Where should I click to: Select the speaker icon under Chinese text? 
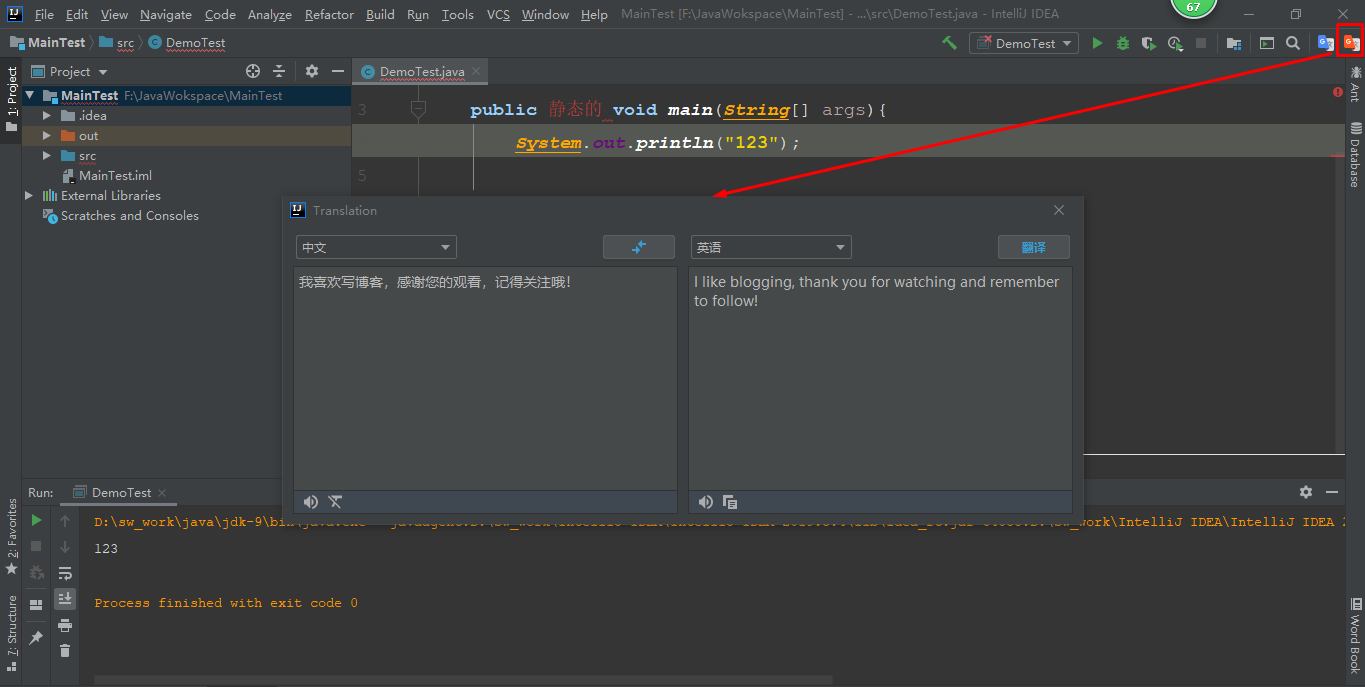click(310, 501)
